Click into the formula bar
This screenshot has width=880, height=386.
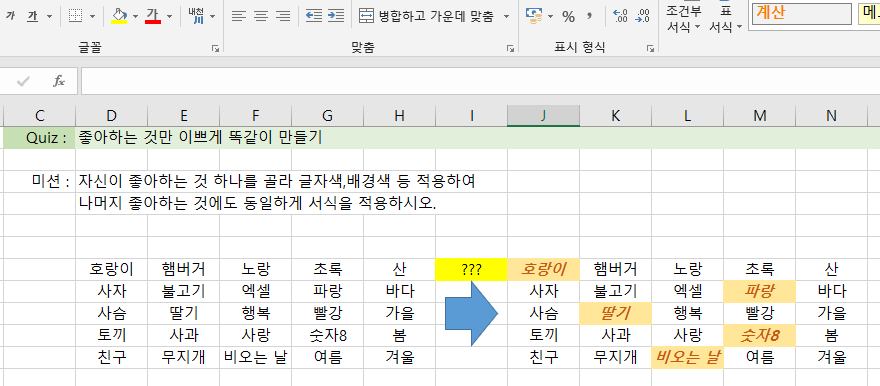point(480,81)
